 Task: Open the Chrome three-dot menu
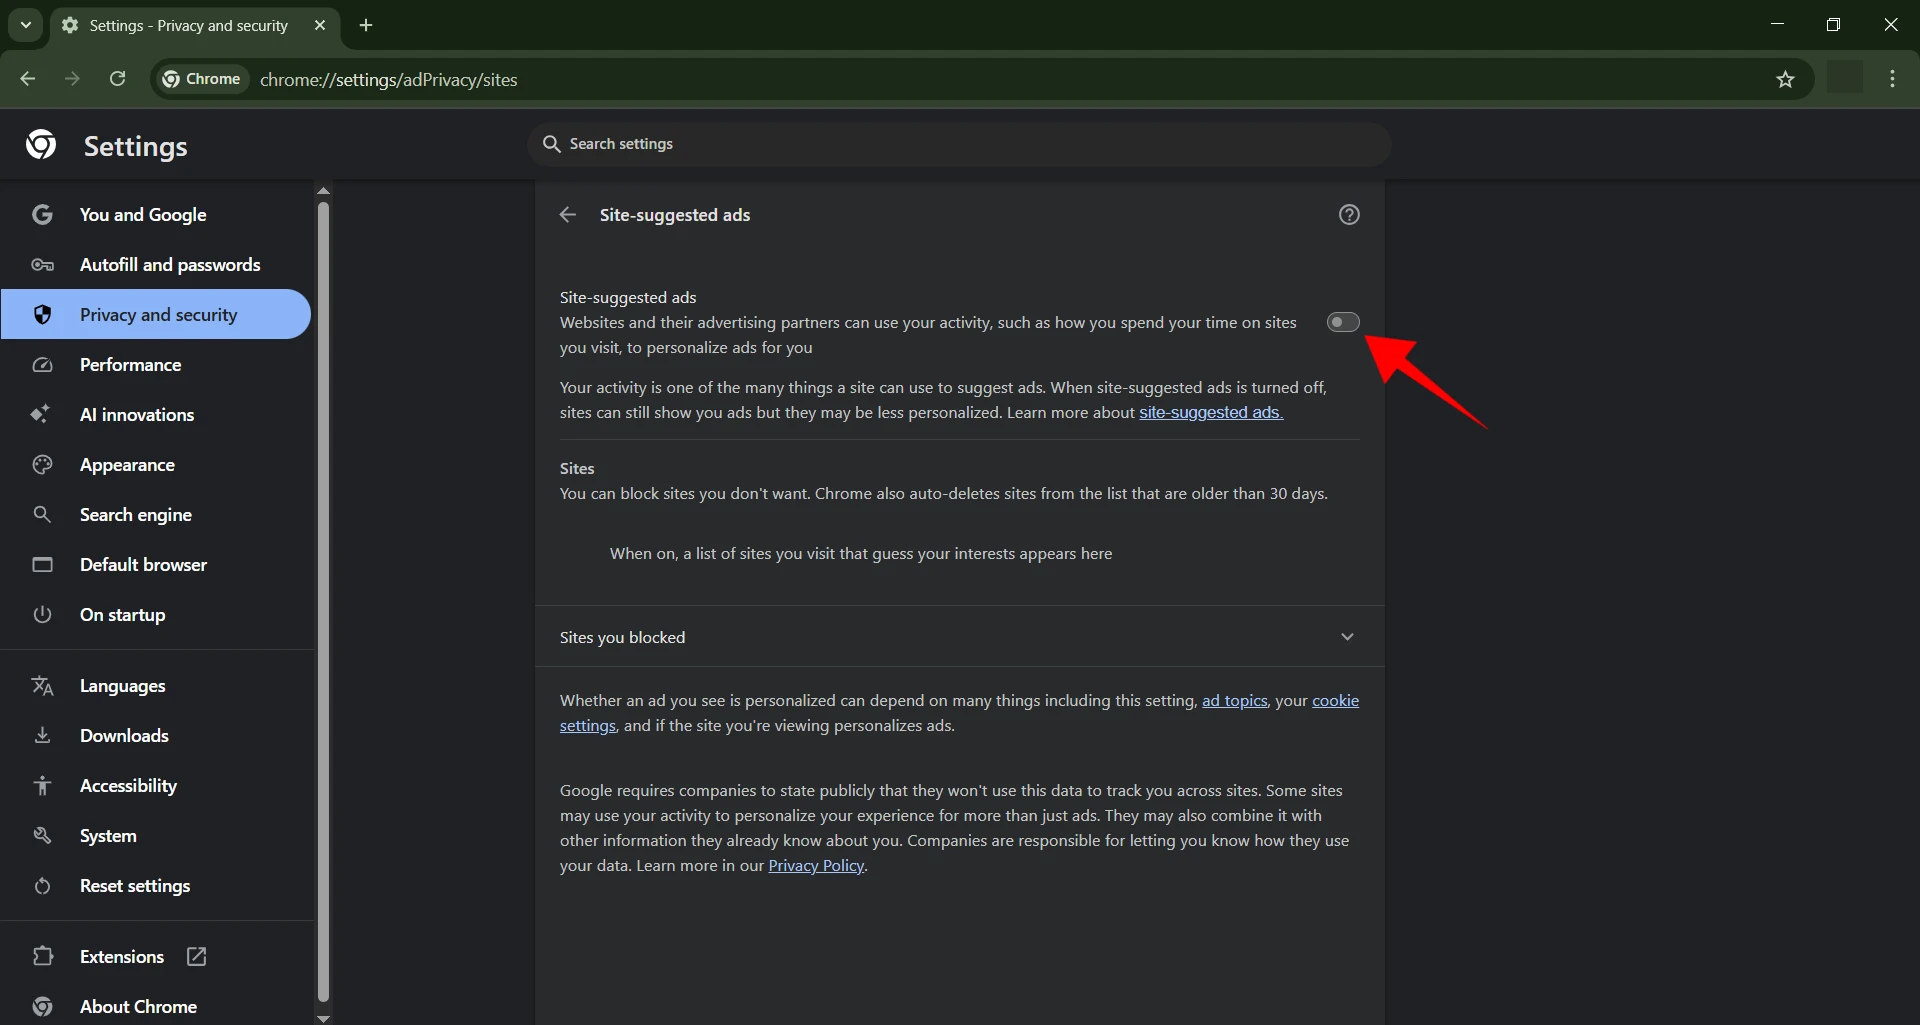[x=1893, y=79]
